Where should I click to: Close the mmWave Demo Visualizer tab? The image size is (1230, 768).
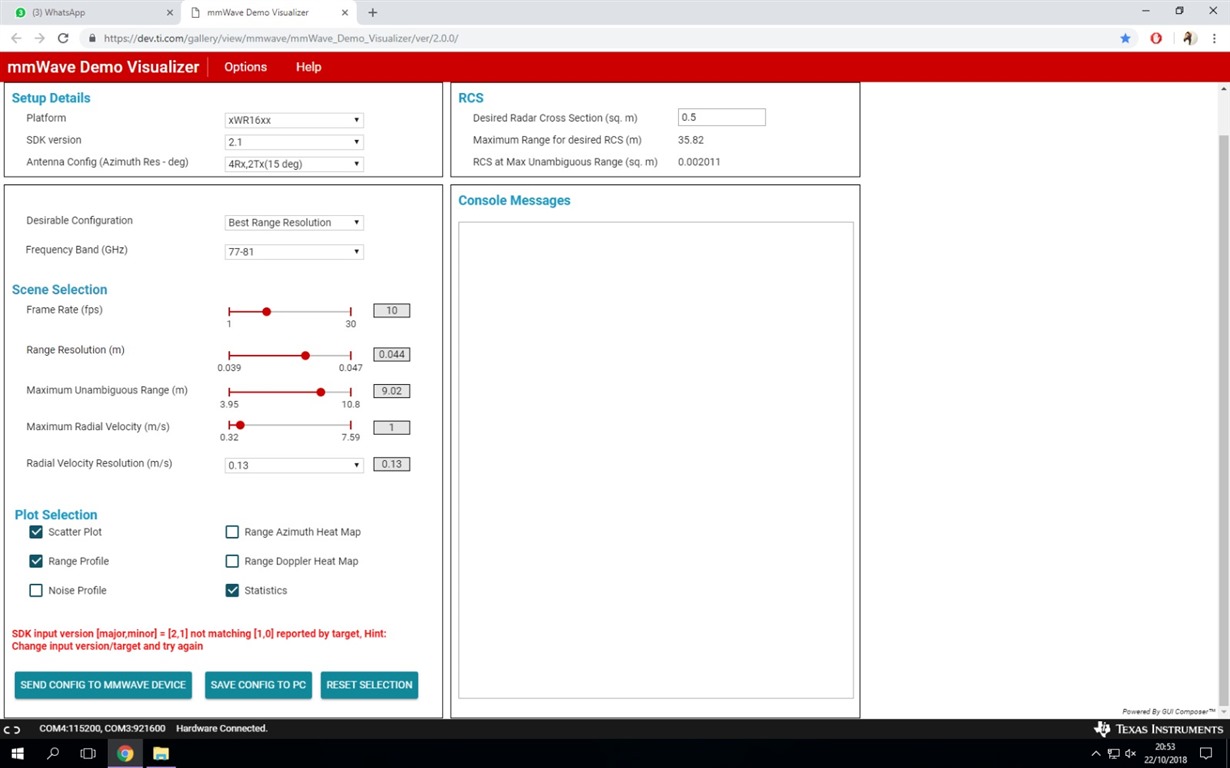click(346, 12)
